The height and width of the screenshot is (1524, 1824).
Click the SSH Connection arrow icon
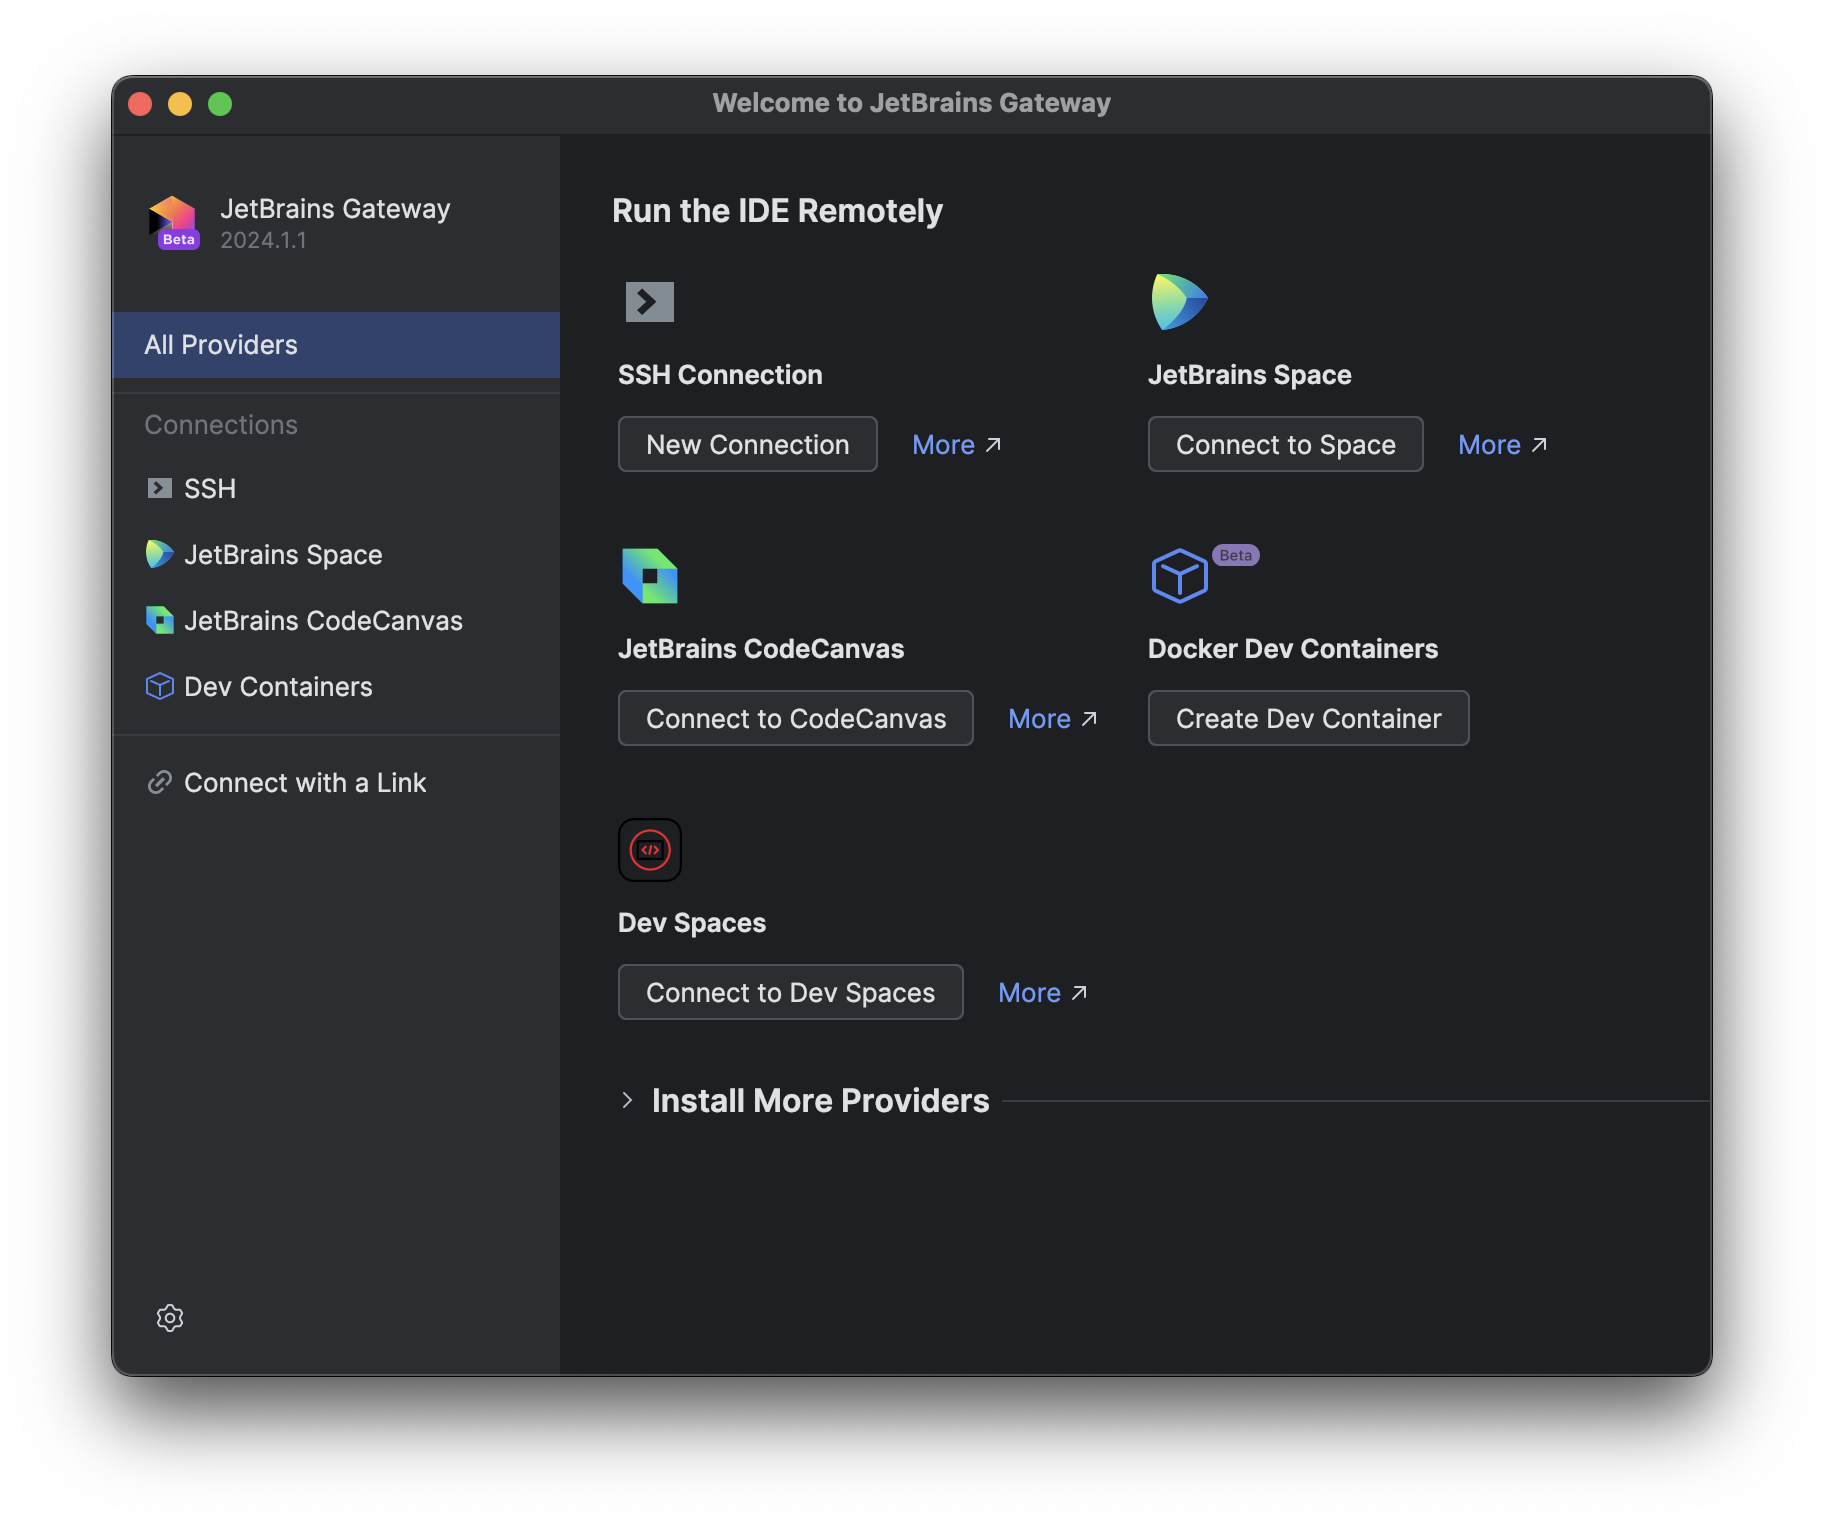tap(649, 300)
